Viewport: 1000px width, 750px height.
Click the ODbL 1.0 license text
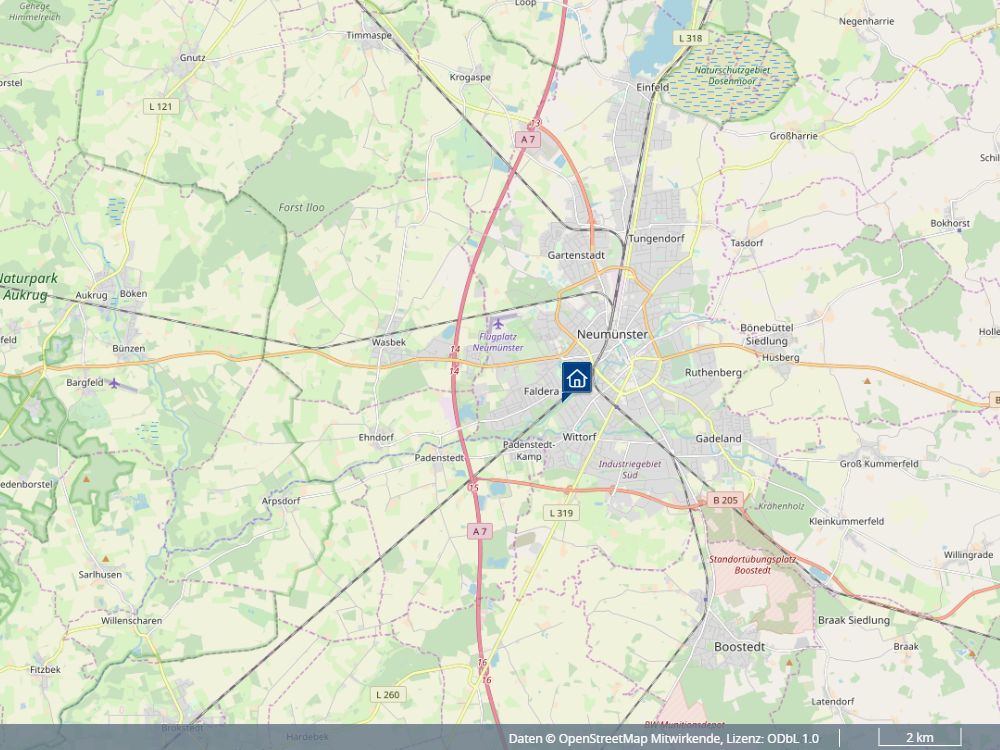pyautogui.click(x=793, y=739)
